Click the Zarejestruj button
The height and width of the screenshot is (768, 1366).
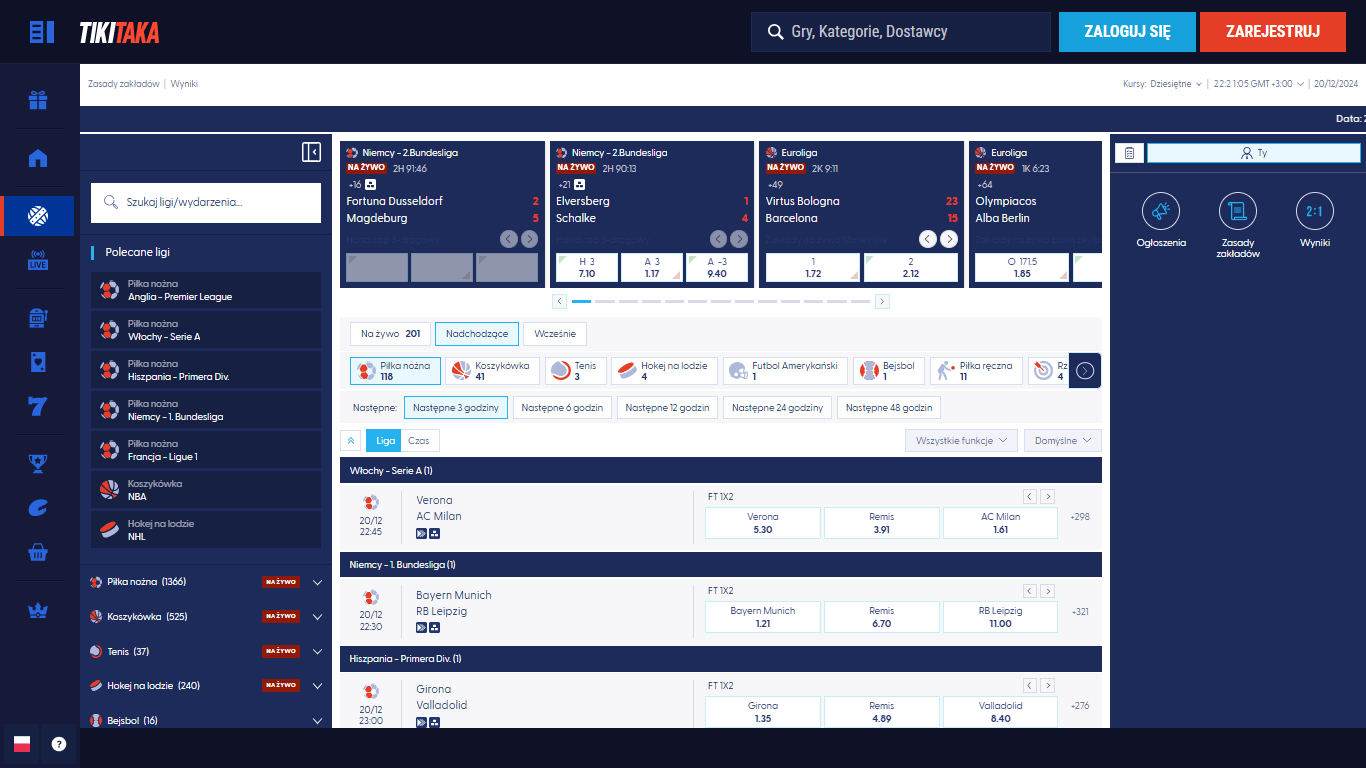pos(1275,32)
